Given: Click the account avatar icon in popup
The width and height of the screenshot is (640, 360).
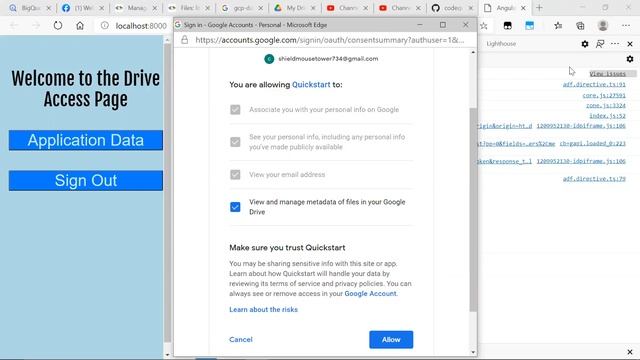Looking at the screenshot, I should 269,59.
